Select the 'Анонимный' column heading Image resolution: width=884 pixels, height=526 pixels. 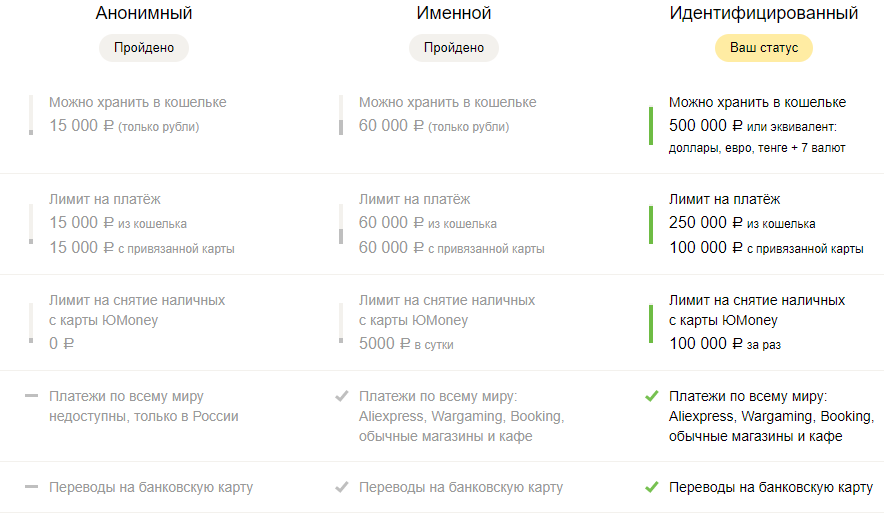coord(144,14)
